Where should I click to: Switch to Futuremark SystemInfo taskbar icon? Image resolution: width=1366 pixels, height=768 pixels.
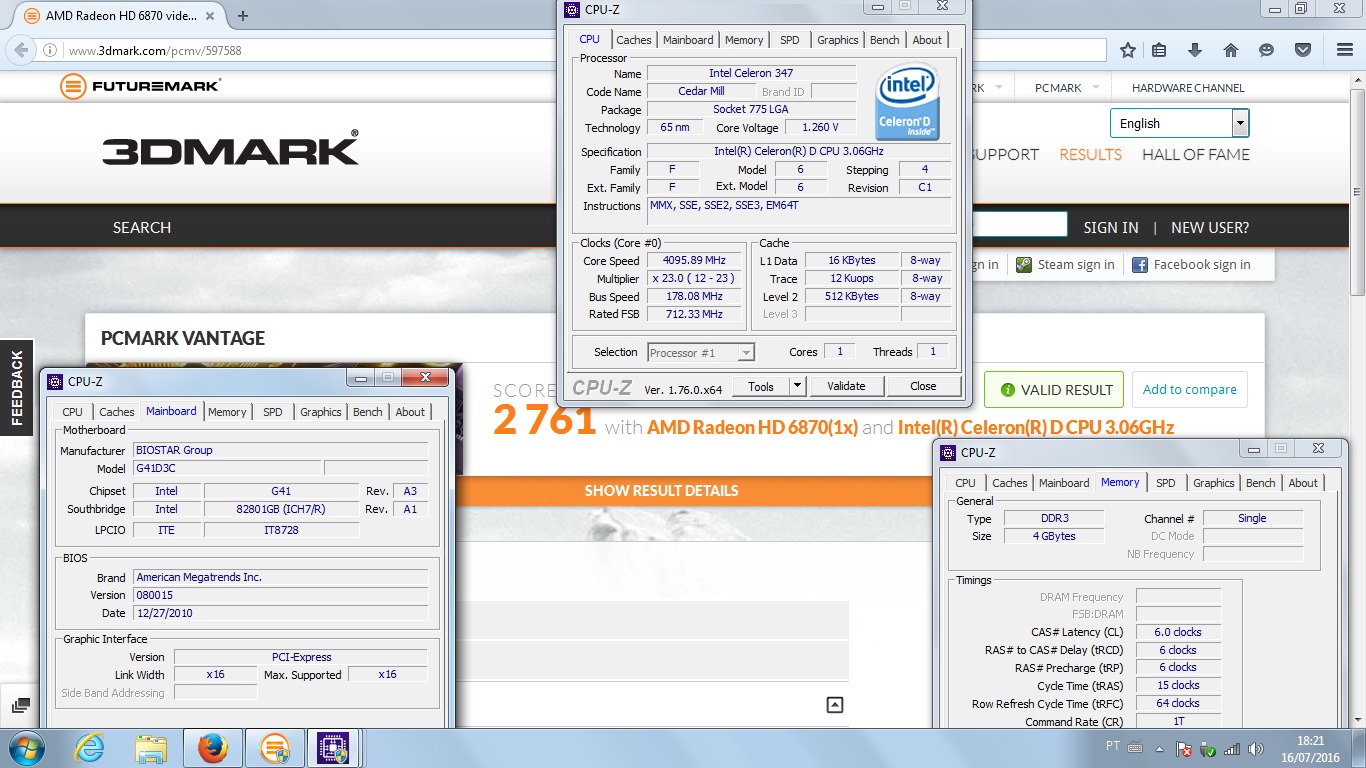click(x=274, y=748)
